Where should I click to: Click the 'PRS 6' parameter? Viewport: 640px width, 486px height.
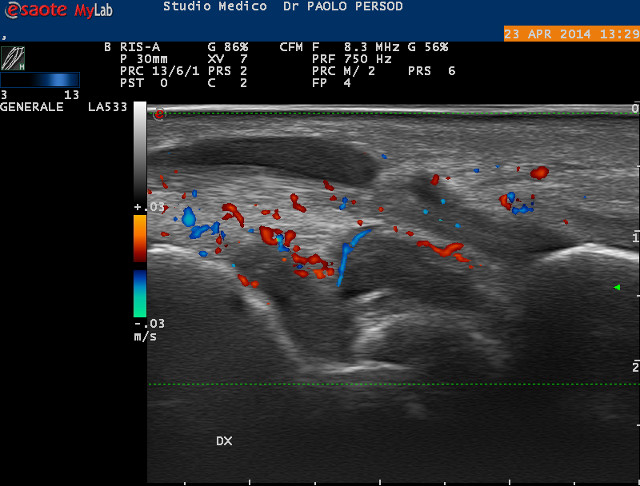pyautogui.click(x=431, y=71)
